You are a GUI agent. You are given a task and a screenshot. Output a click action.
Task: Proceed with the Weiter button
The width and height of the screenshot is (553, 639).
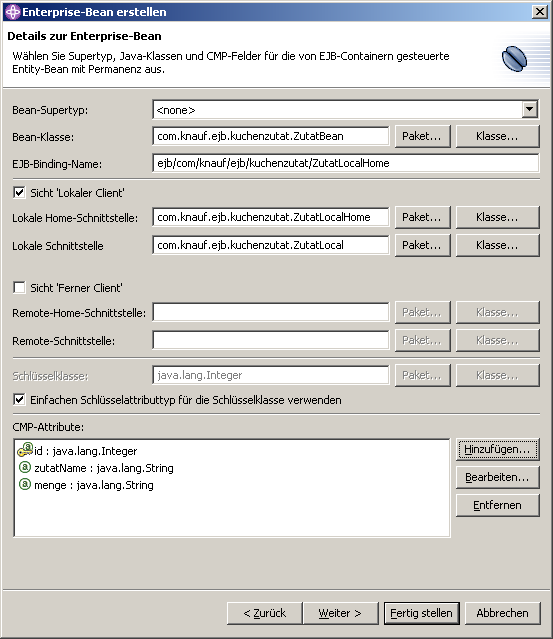[x=340, y=613]
